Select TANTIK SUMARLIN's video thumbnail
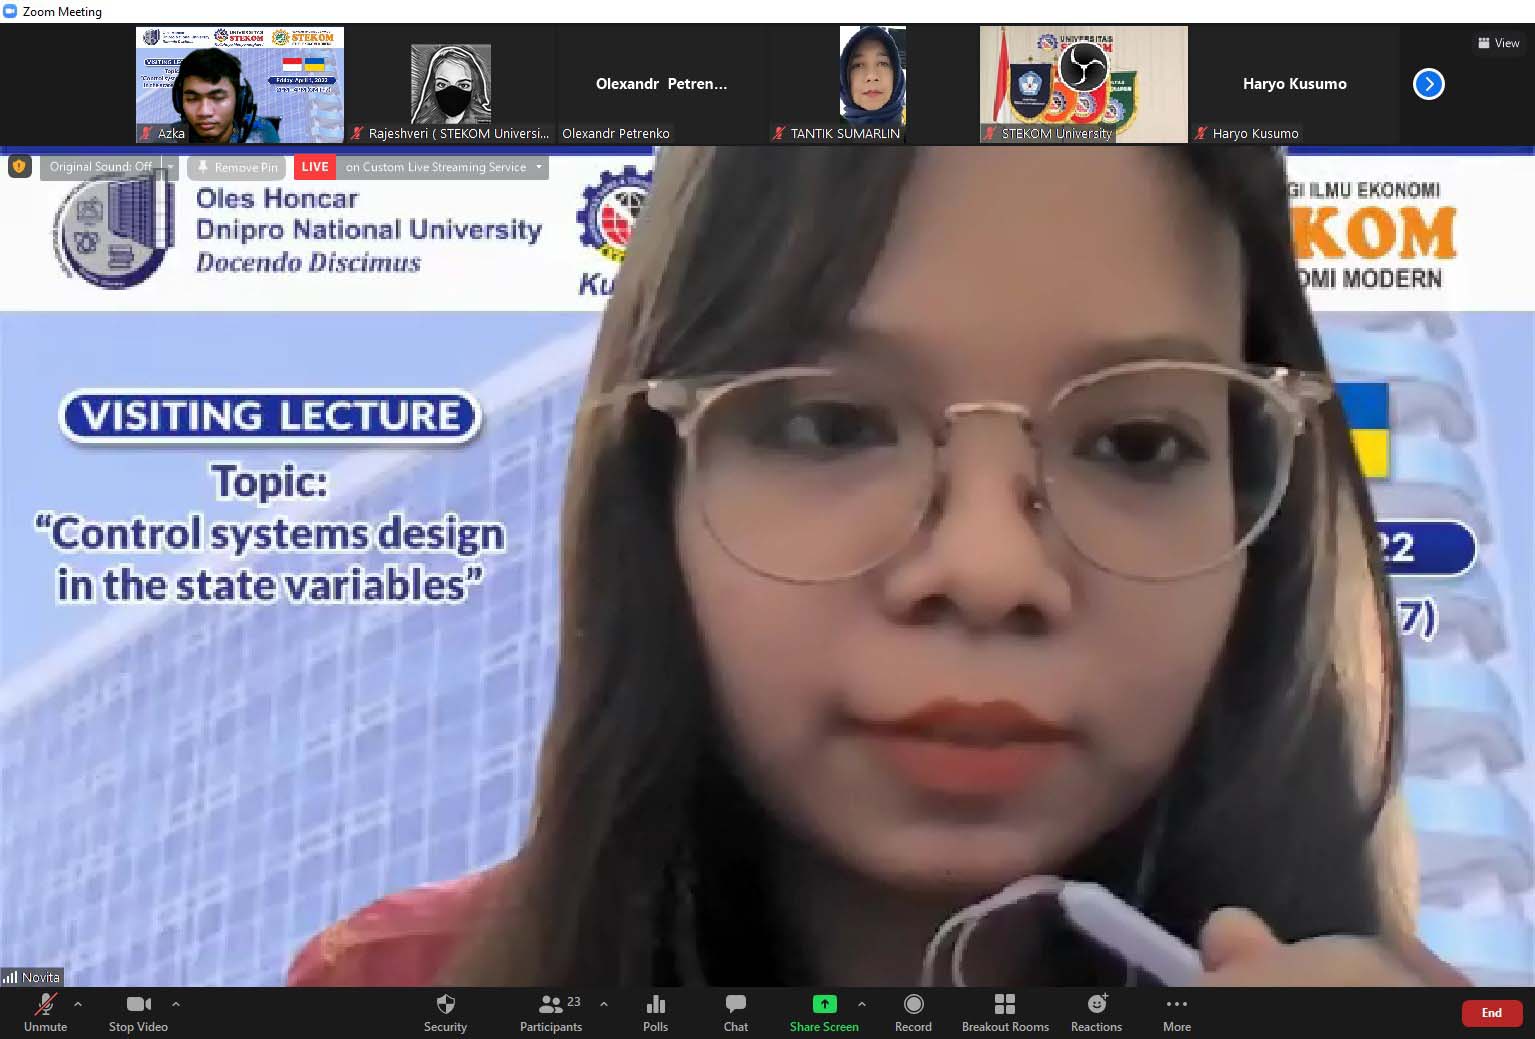This screenshot has height=1039, width=1535. (x=873, y=85)
